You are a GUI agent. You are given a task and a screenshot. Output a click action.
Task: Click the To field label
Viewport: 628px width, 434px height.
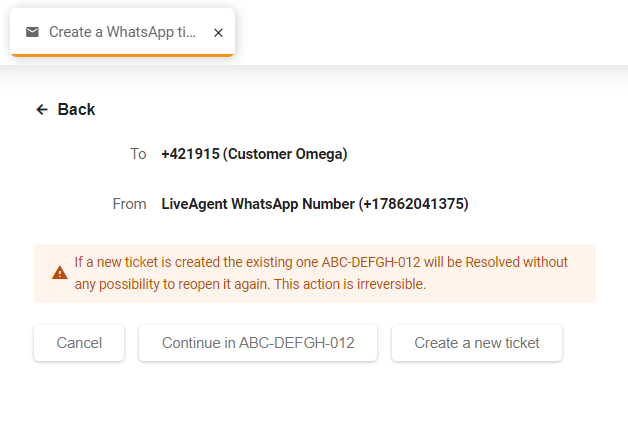point(138,154)
